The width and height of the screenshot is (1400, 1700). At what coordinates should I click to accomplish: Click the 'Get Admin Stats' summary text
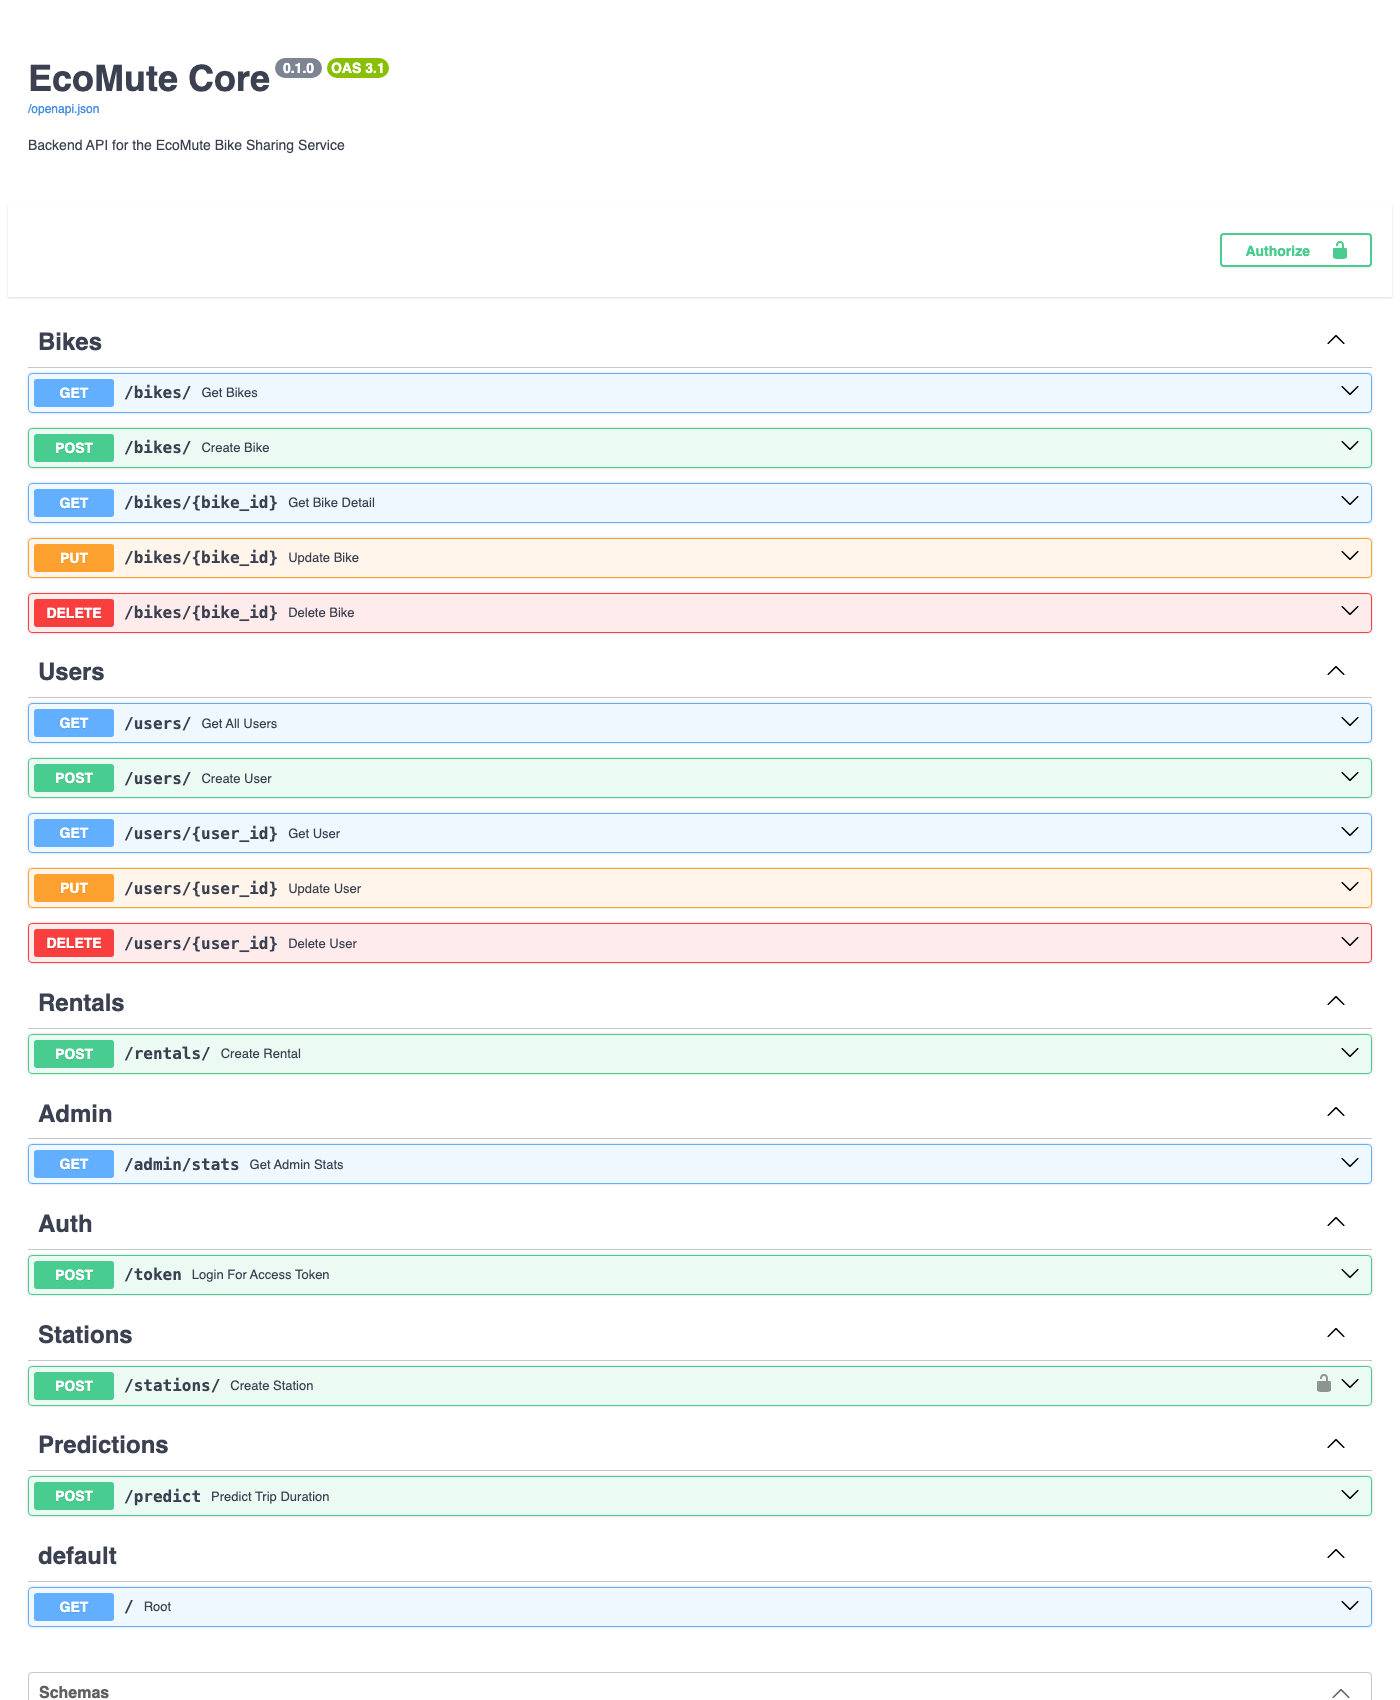[x=296, y=1165]
